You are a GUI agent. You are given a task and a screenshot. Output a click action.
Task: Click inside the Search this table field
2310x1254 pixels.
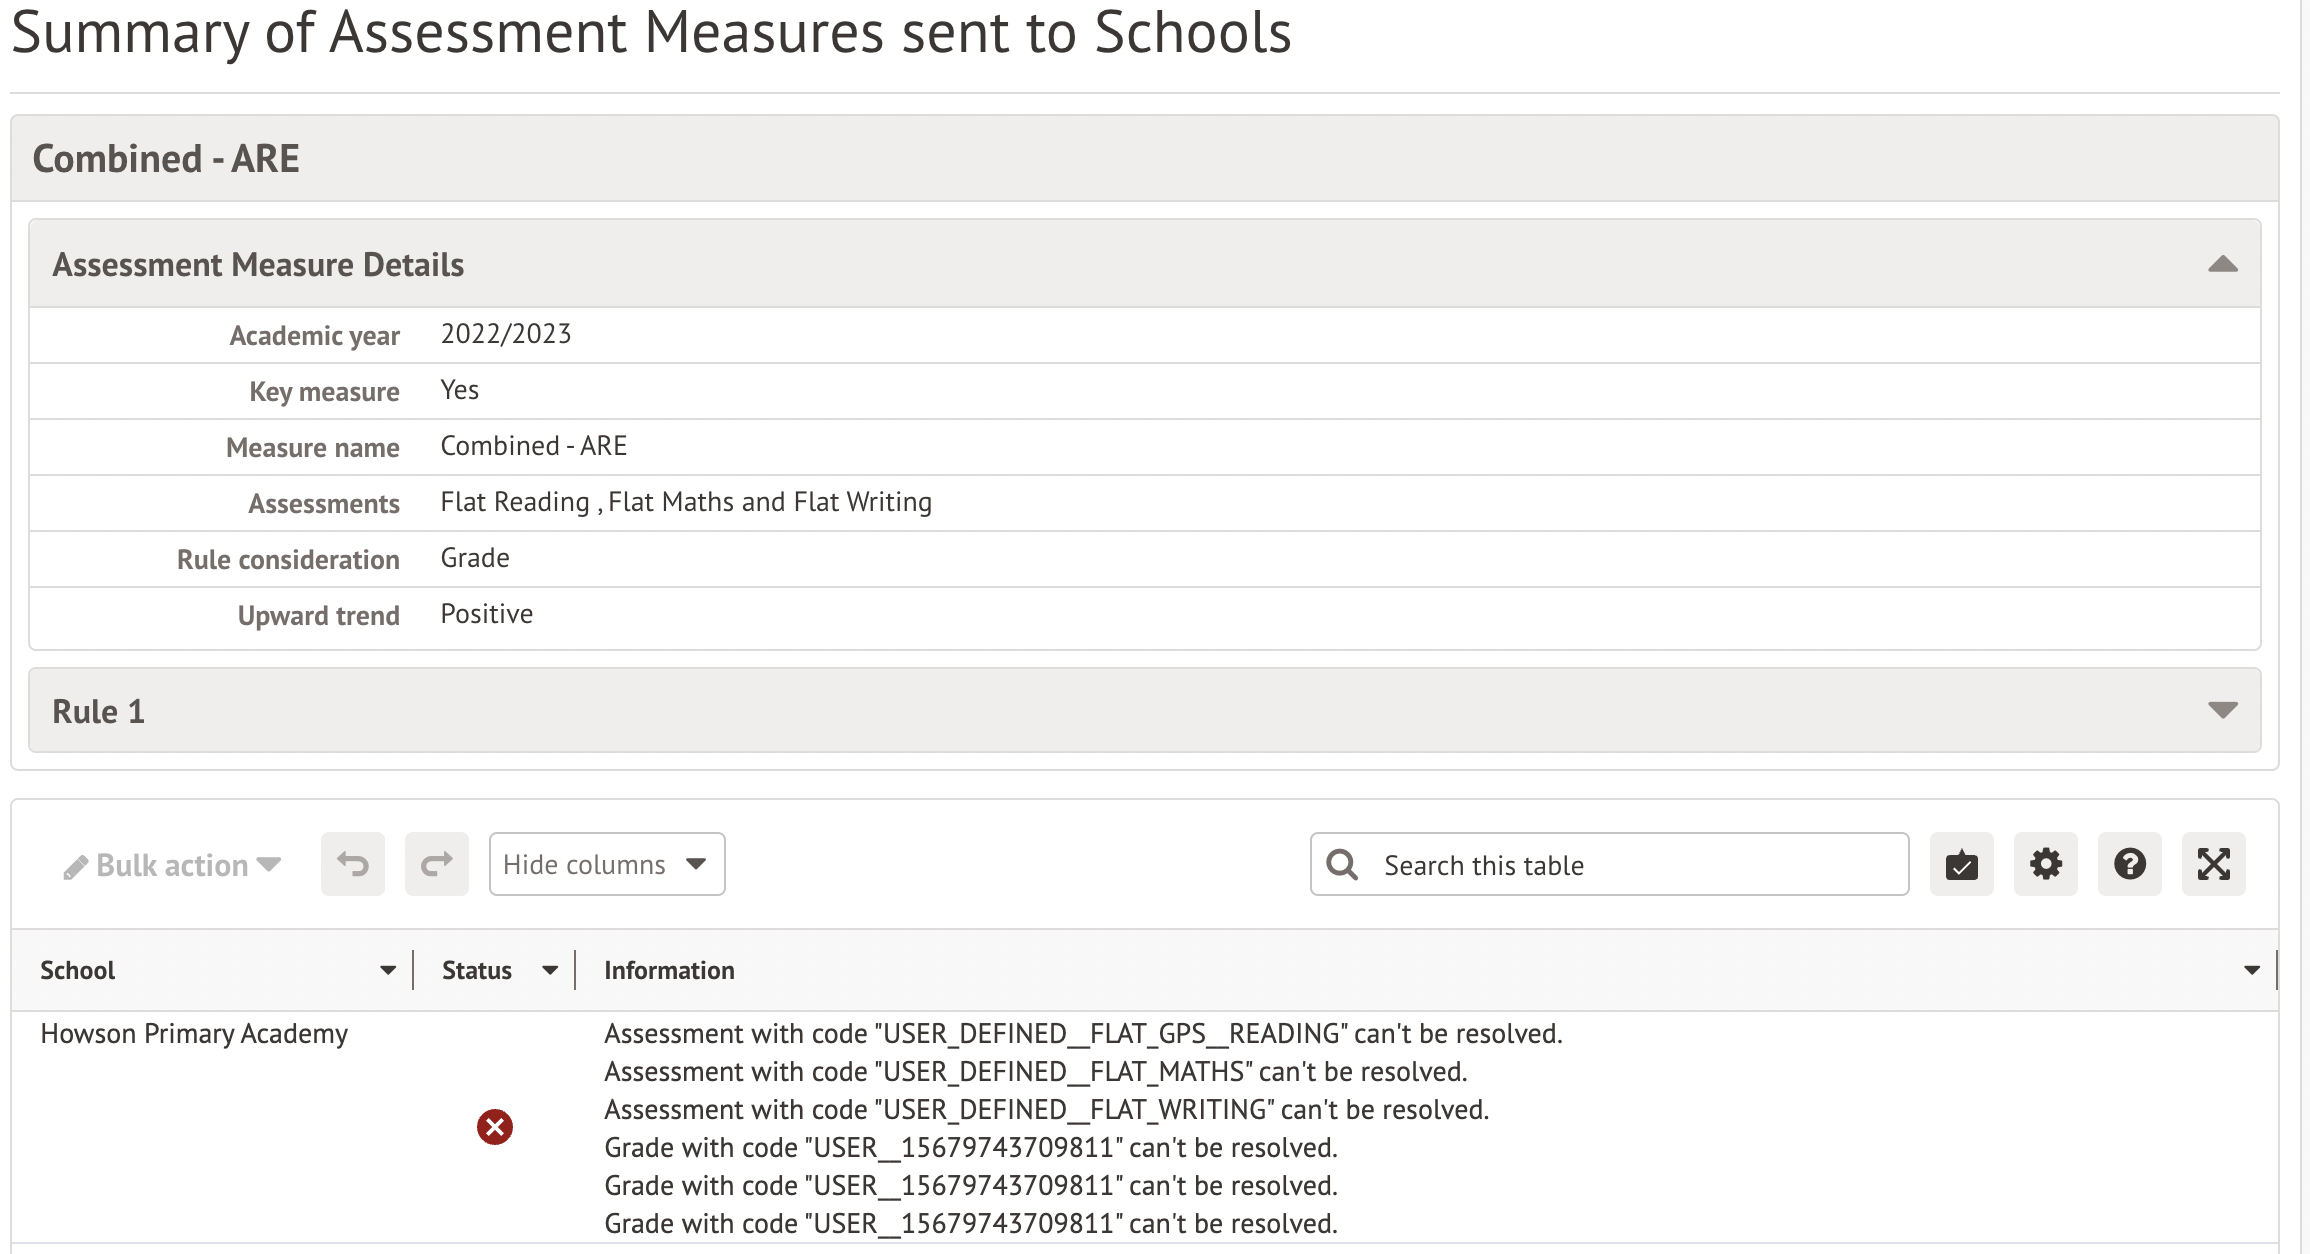1600,864
